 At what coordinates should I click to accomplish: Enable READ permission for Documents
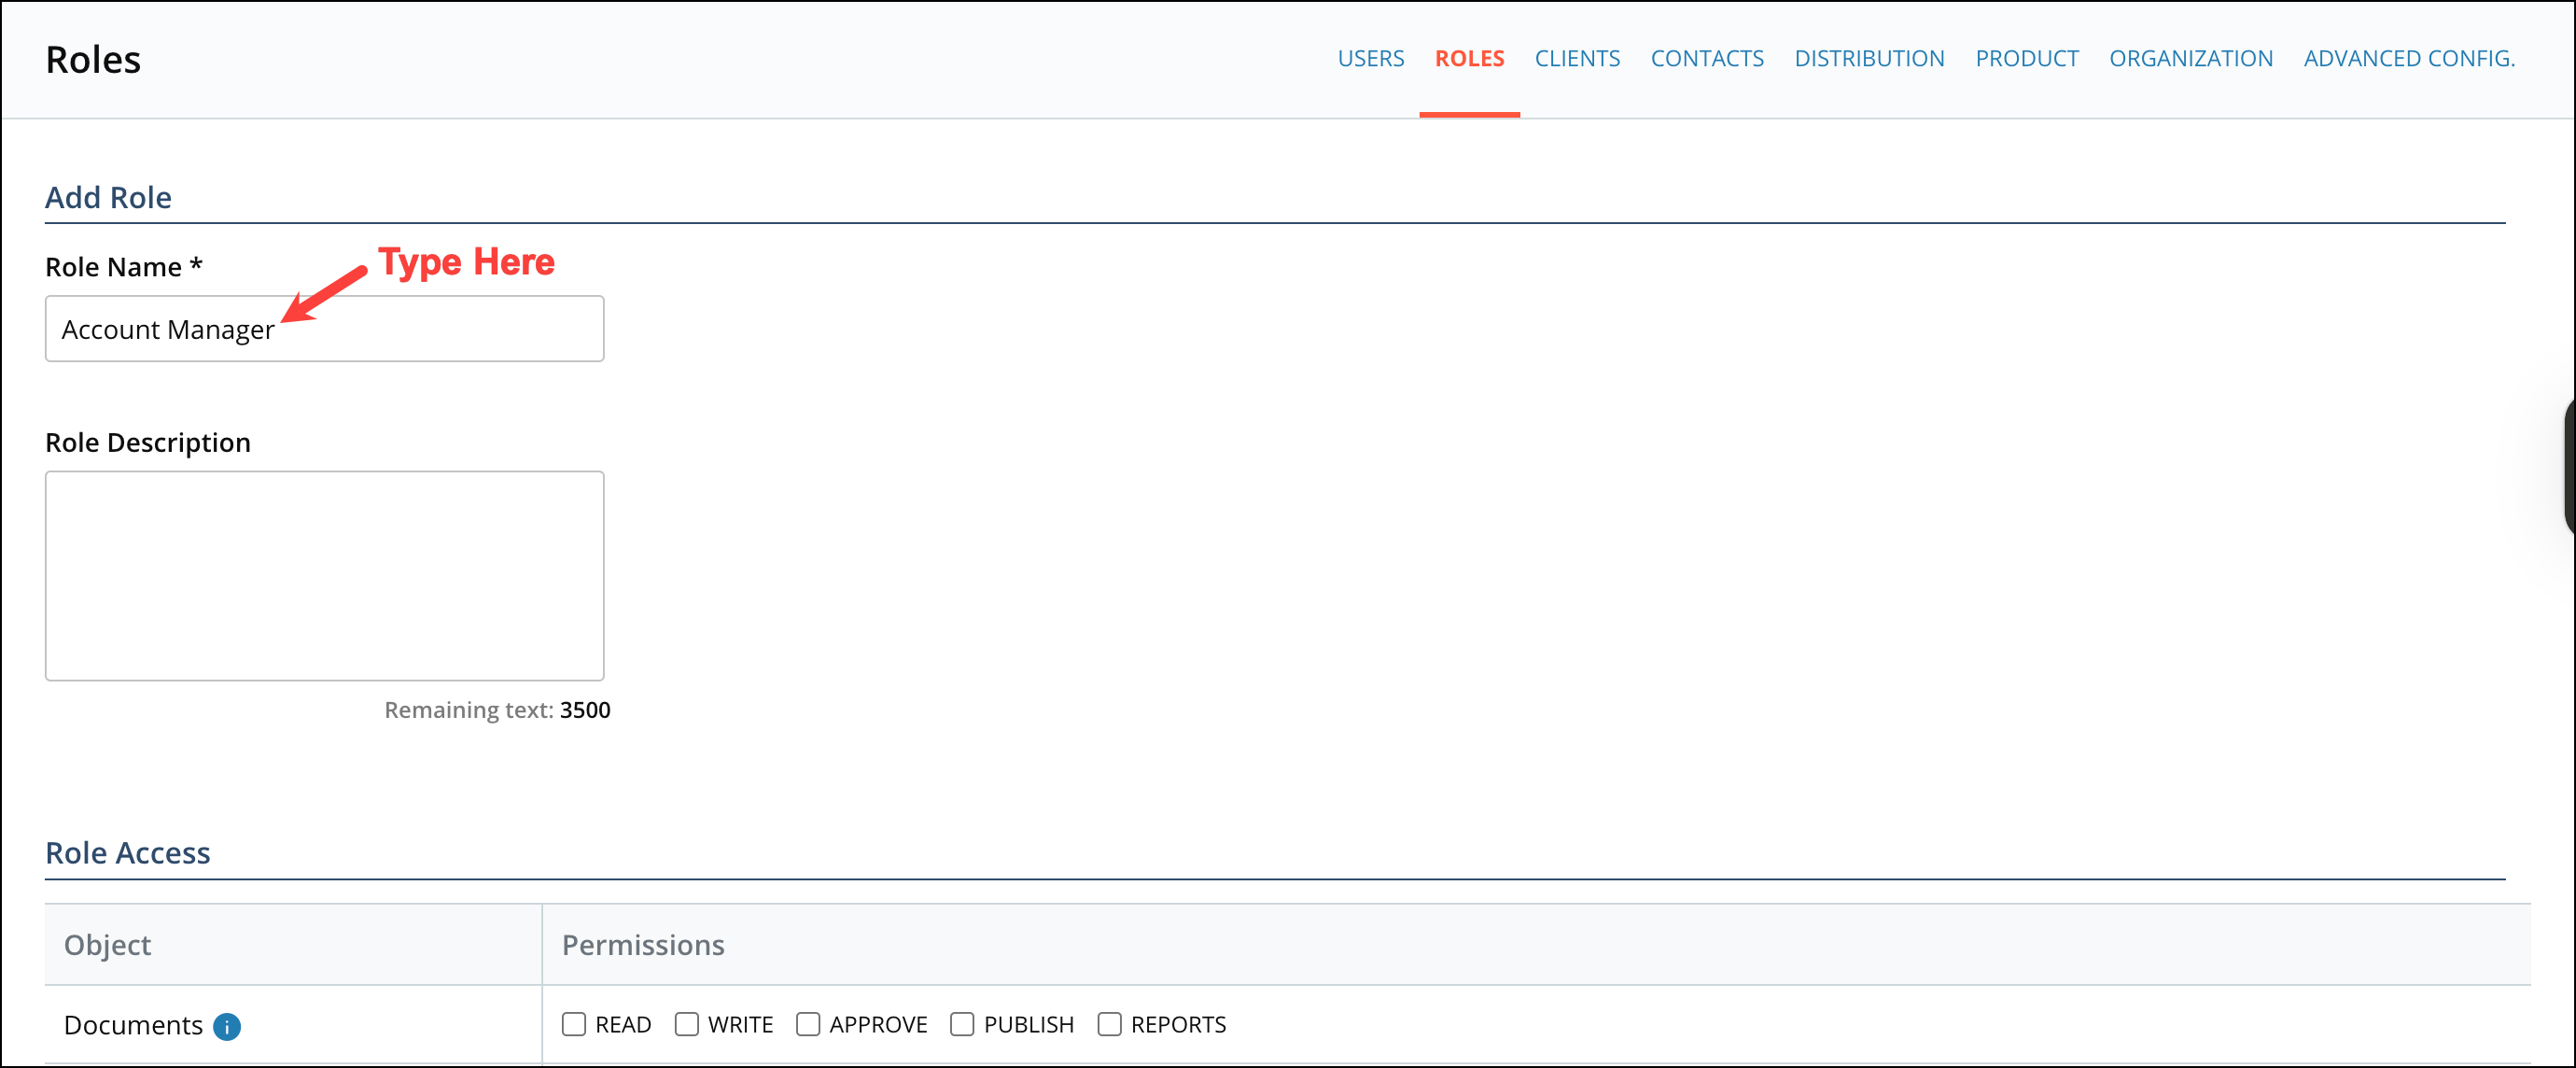tap(573, 1024)
